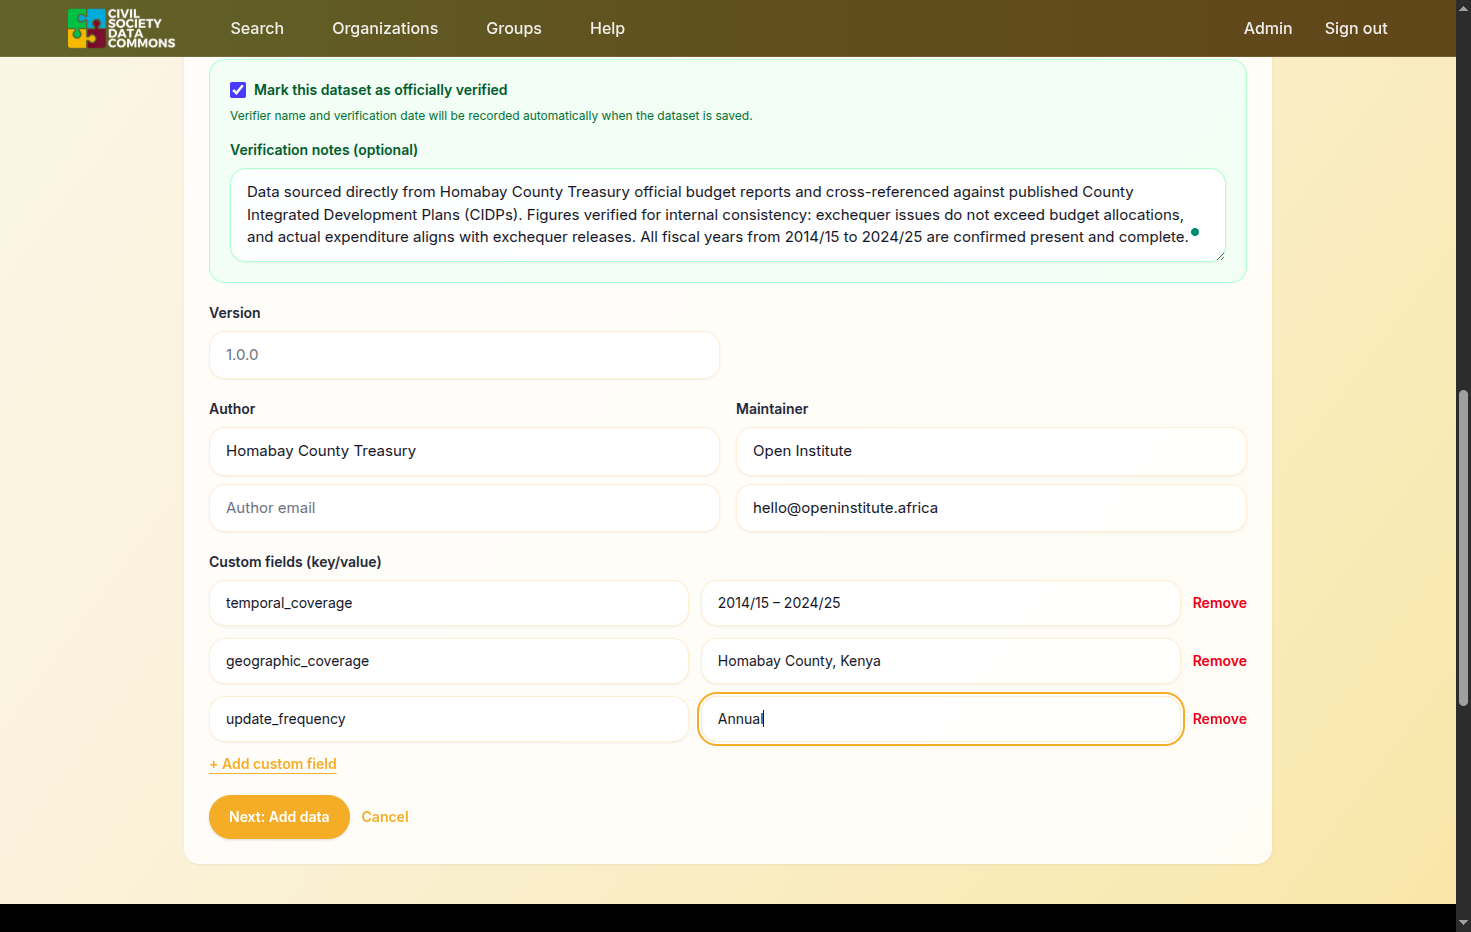Screen dimensions: 1471x932
Task: Click the Author email field
Action: click(x=464, y=508)
